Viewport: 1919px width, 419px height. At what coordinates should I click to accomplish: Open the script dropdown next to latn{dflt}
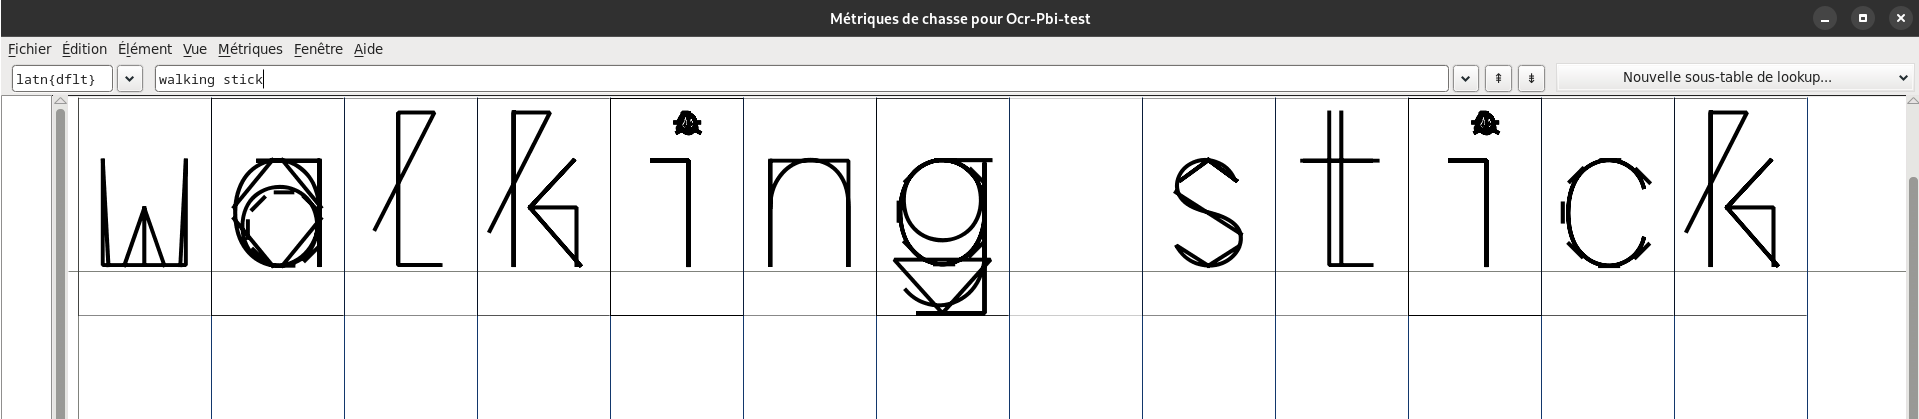pos(130,78)
